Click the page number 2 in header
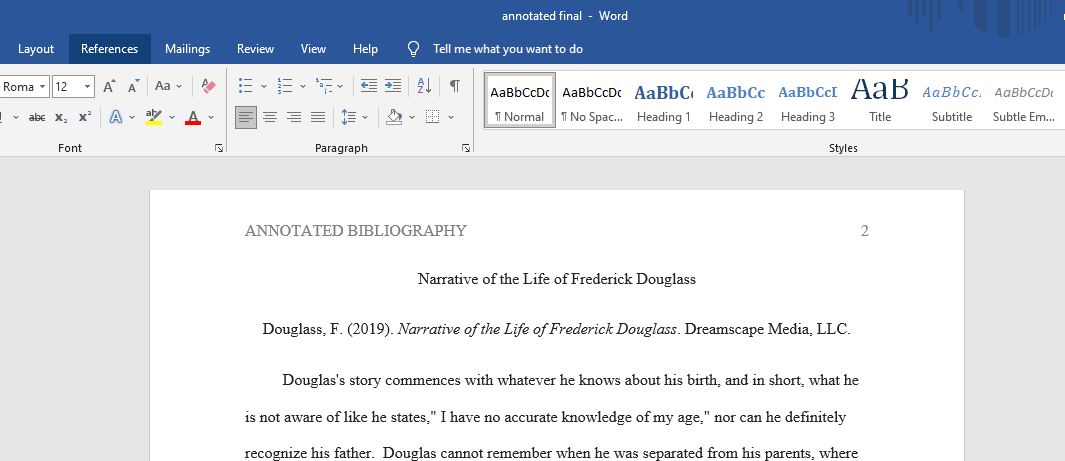The width and height of the screenshot is (1065, 461). point(865,231)
